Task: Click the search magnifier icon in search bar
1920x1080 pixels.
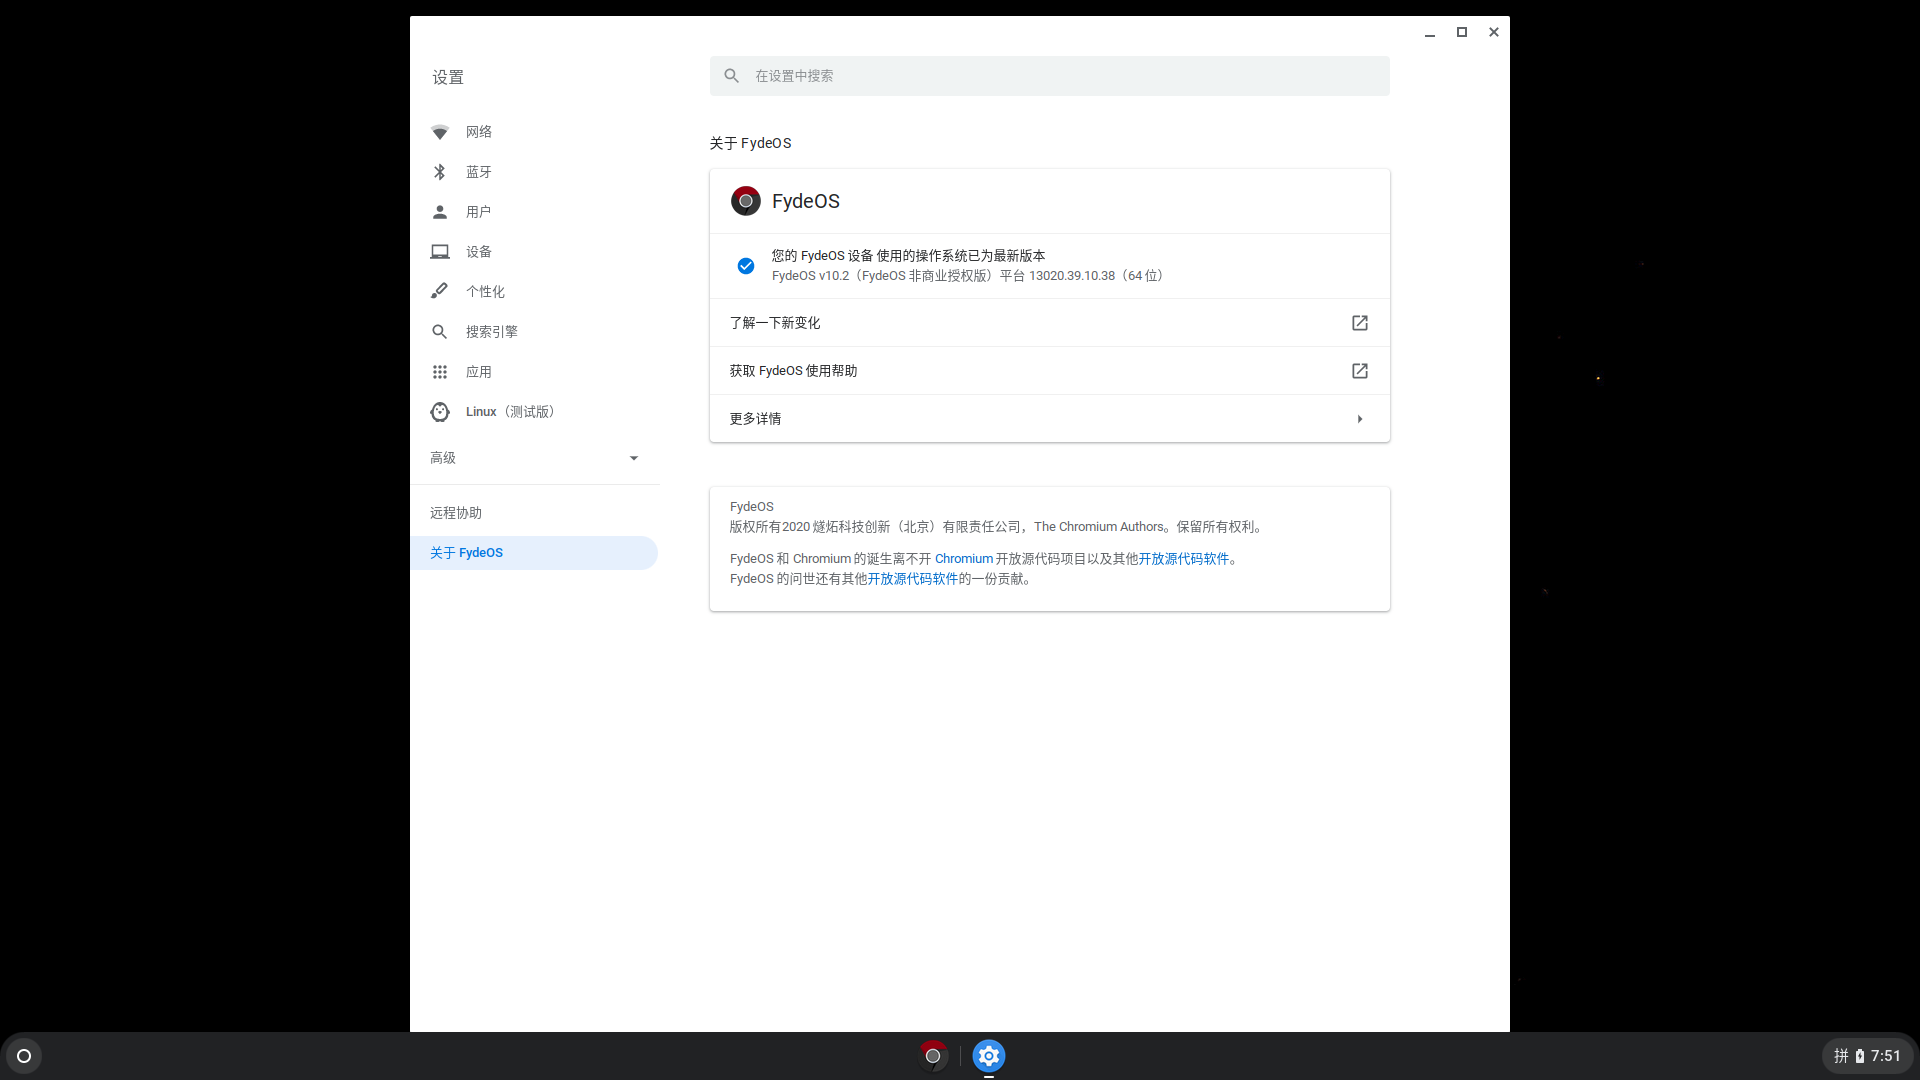Action: pyautogui.click(x=731, y=76)
